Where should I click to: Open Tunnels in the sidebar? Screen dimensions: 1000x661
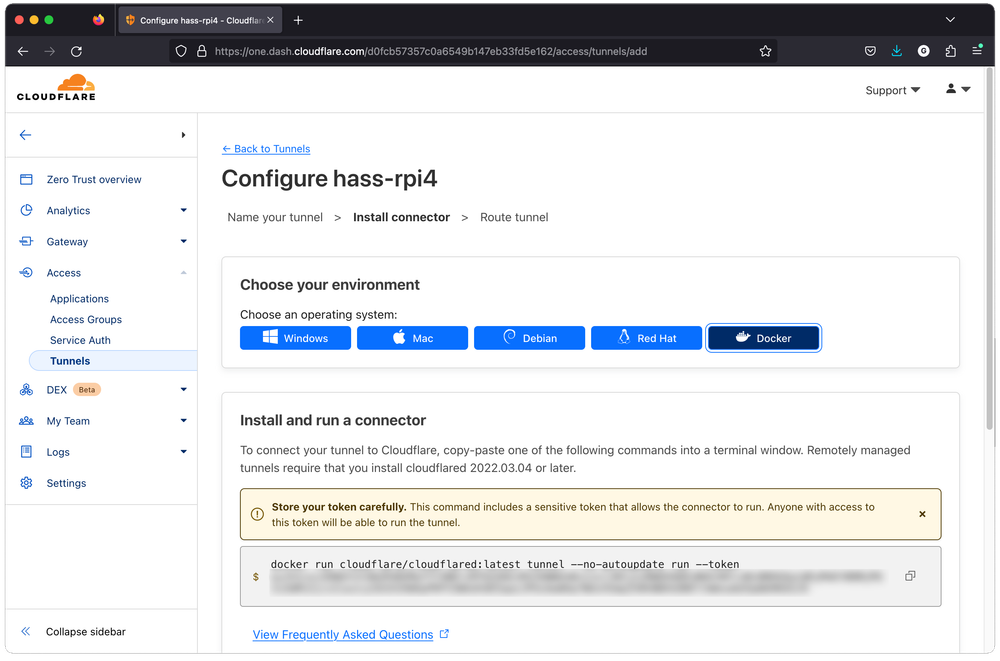70,361
